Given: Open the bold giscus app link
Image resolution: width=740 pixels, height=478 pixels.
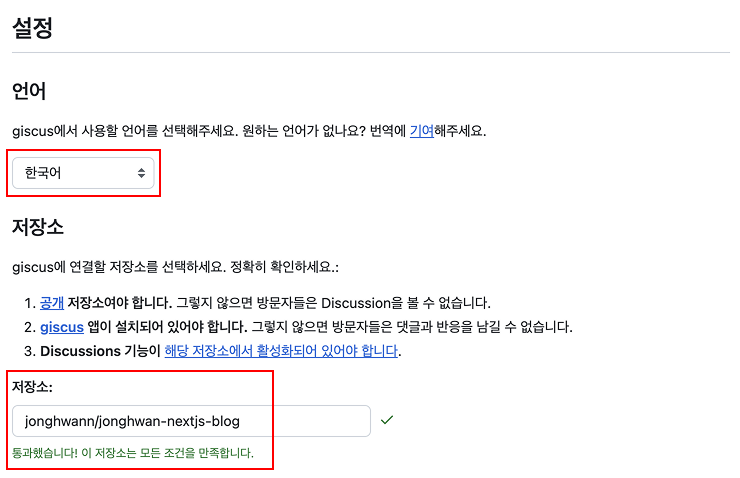Looking at the screenshot, I should [x=62, y=326].
